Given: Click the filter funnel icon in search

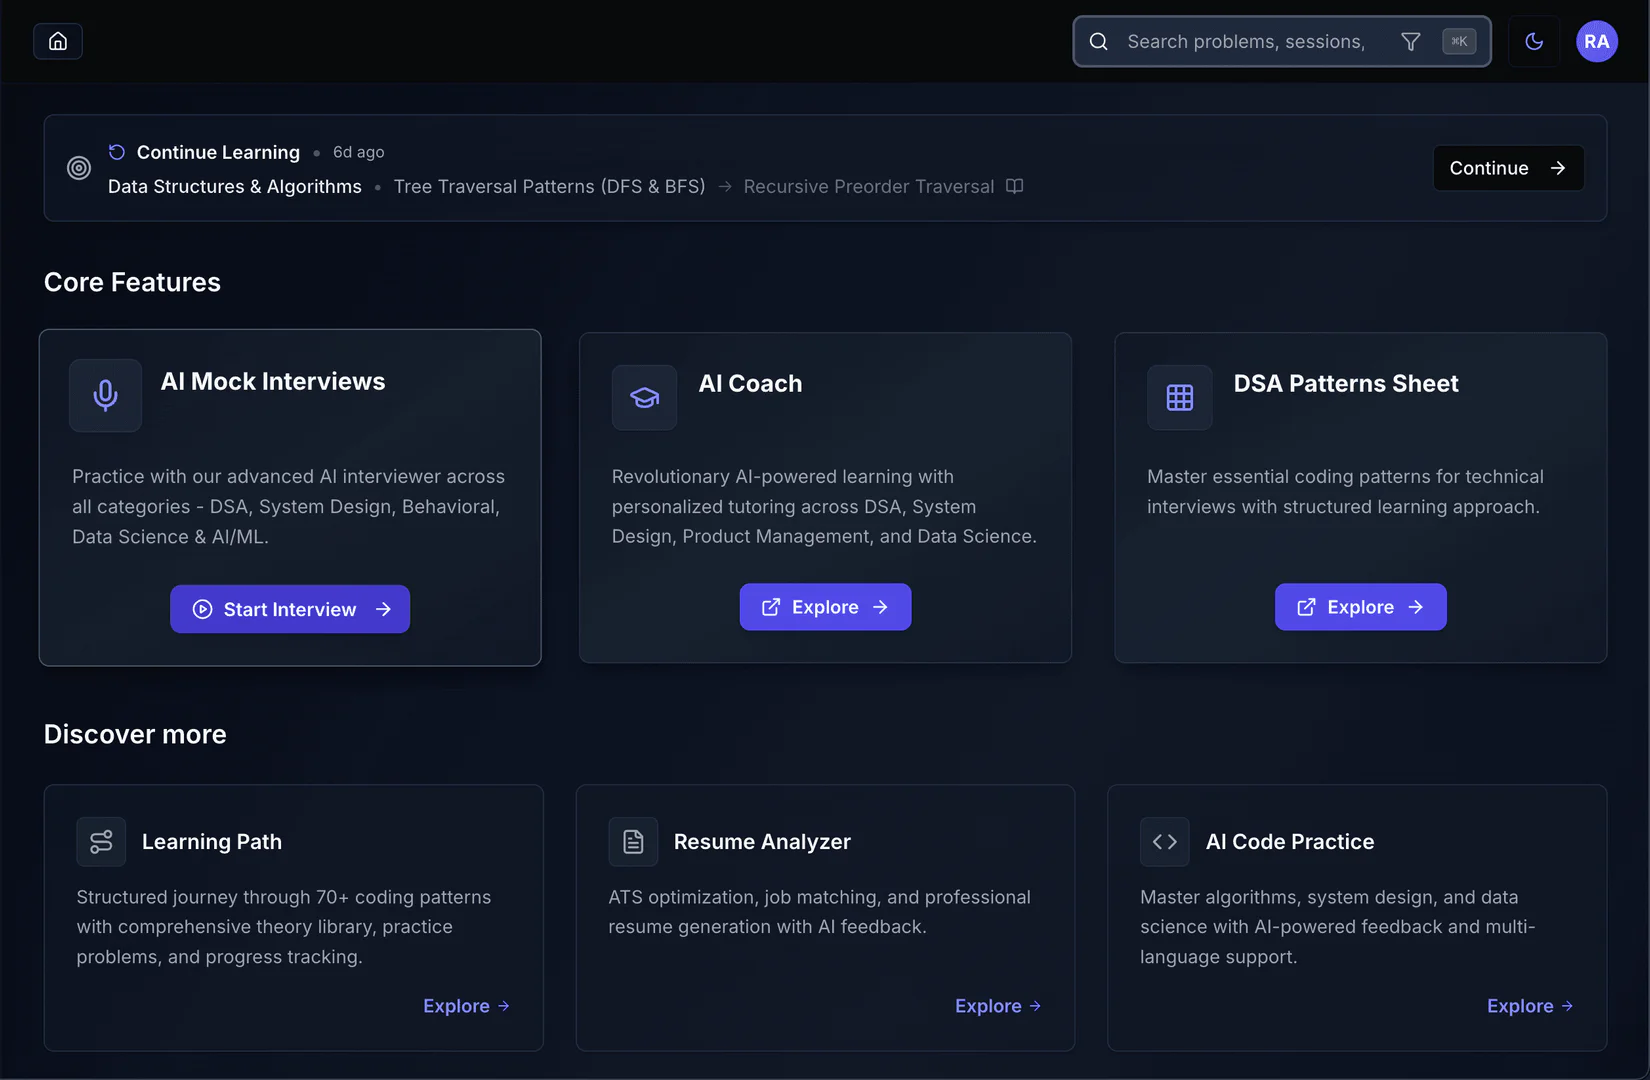Looking at the screenshot, I should click(1410, 41).
